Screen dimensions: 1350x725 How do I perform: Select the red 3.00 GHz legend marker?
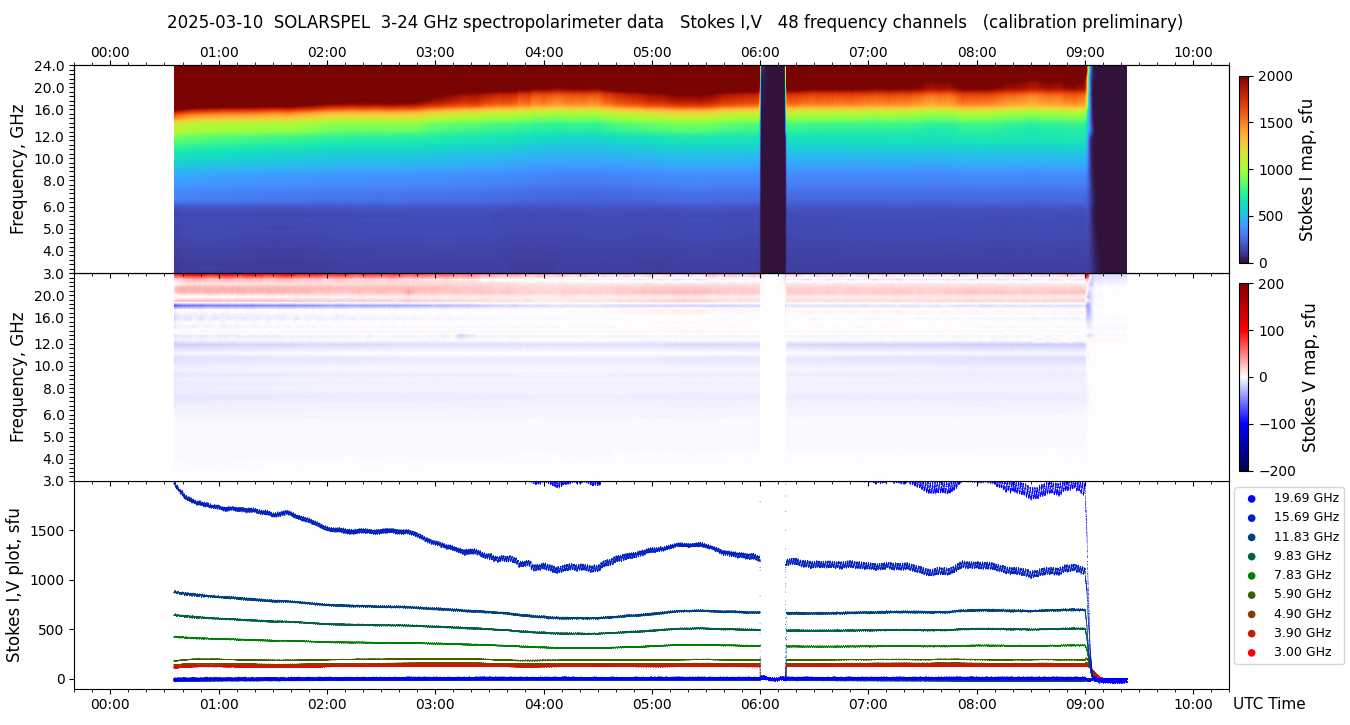[1251, 653]
